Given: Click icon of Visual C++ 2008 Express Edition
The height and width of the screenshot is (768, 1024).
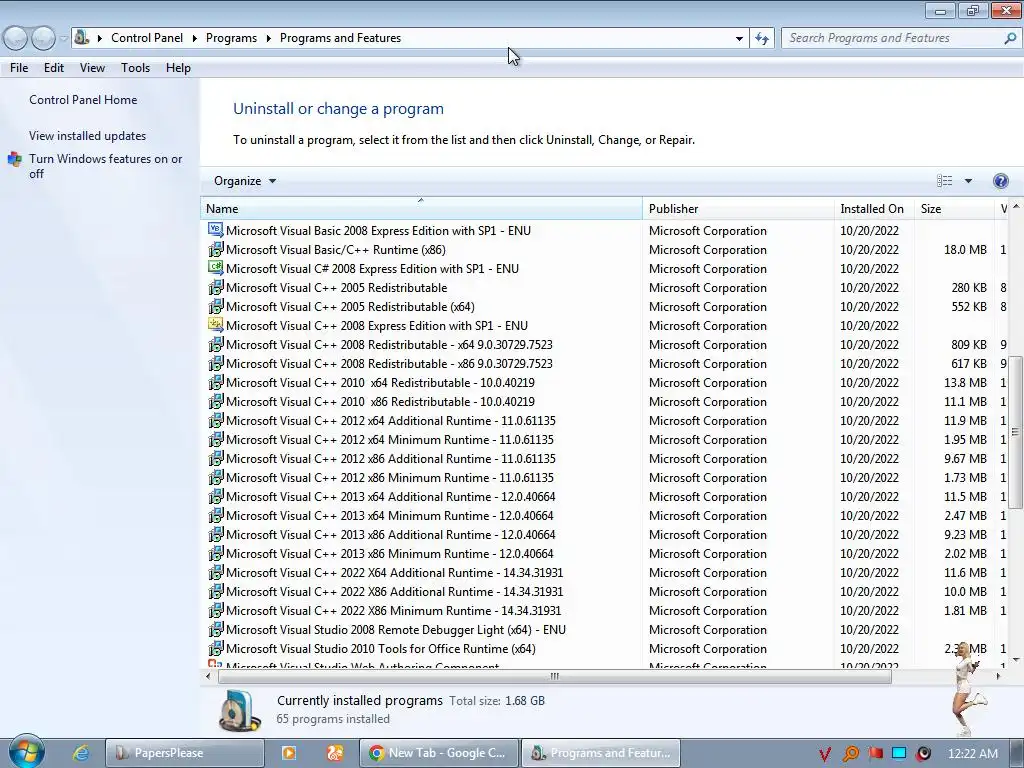Looking at the screenshot, I should tap(215, 325).
